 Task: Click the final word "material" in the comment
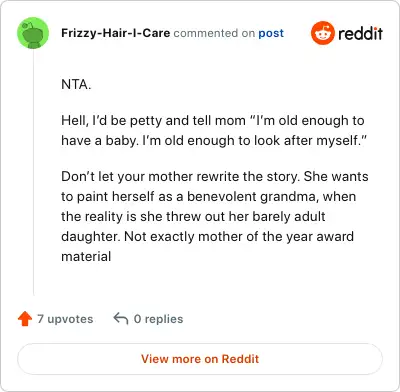[86, 256]
